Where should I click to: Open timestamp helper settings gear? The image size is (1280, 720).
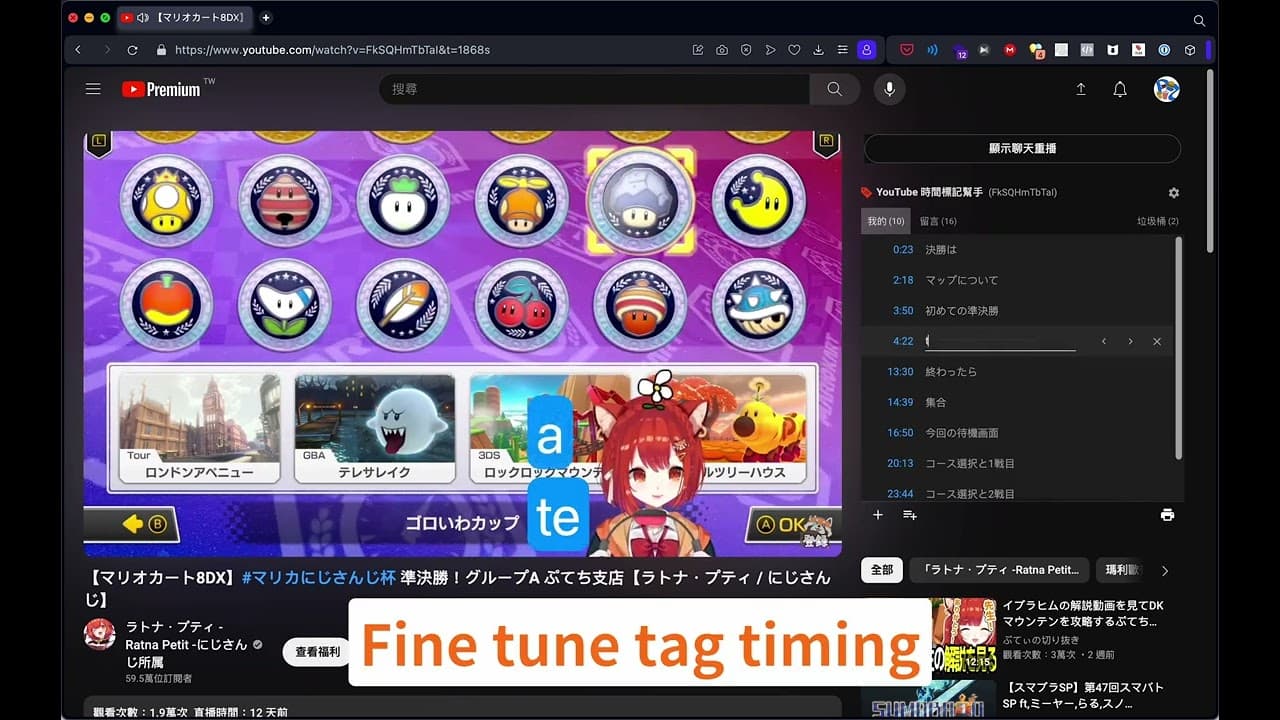click(x=1173, y=192)
